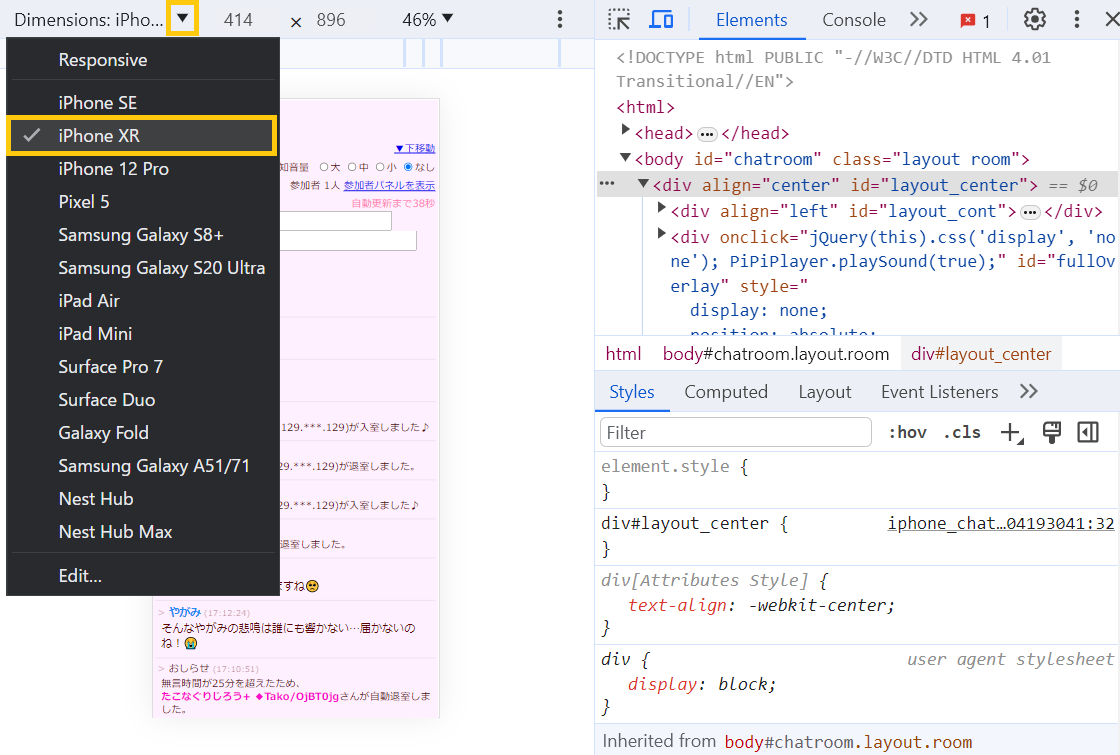Click the new style rule plus icon
Image resolution: width=1120 pixels, height=755 pixels.
(1011, 433)
